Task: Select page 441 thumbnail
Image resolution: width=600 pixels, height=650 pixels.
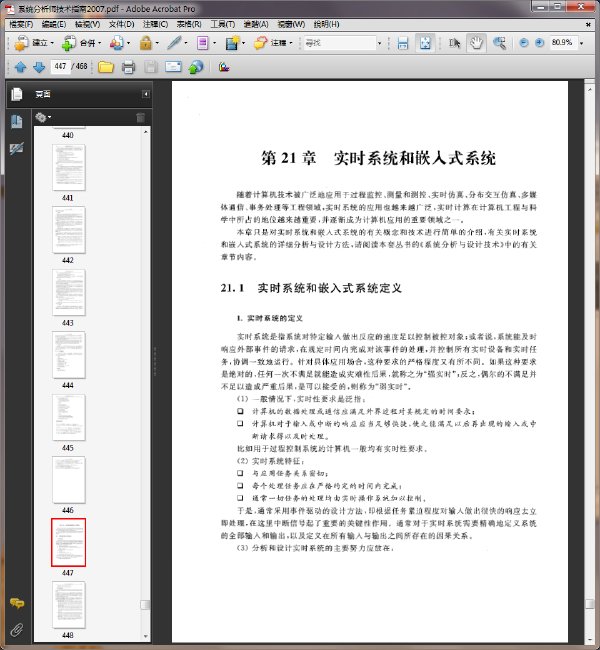Action: pos(69,167)
